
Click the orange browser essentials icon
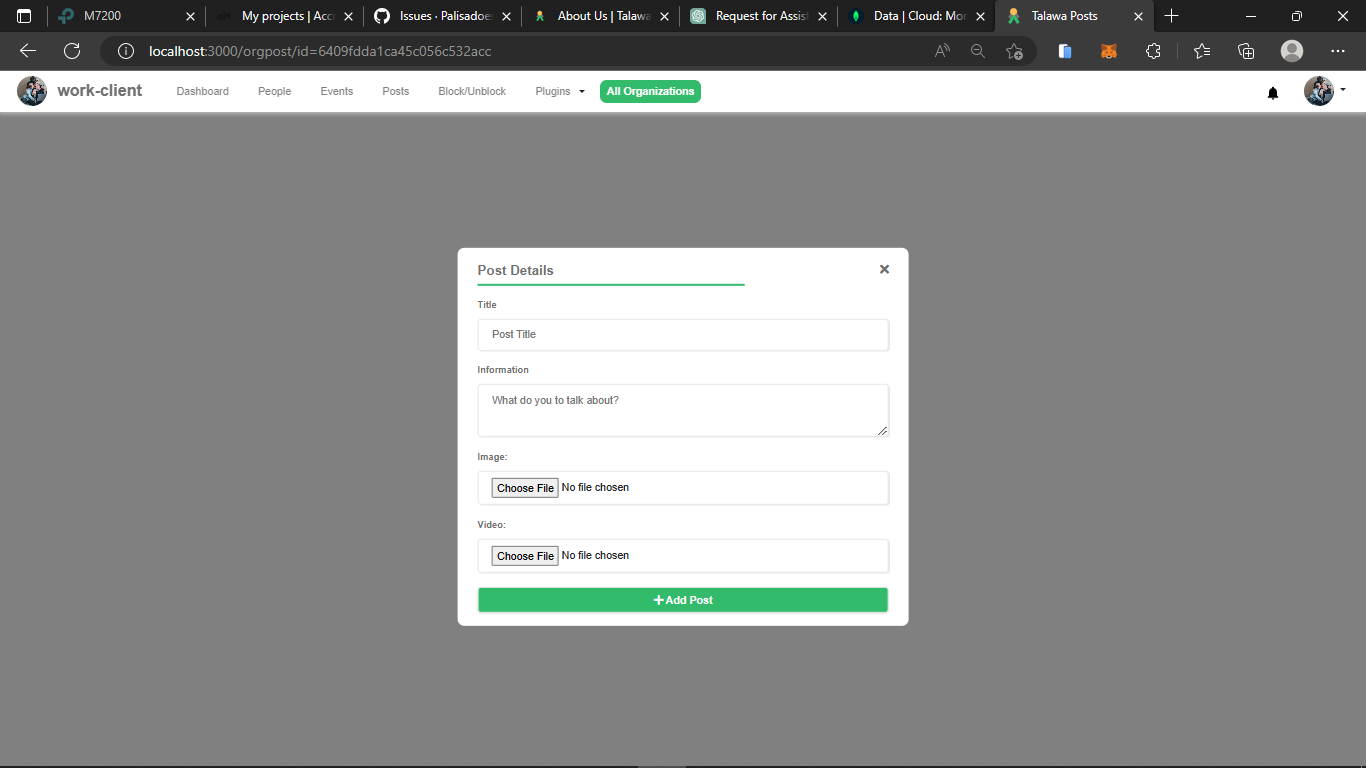pos(1109,51)
